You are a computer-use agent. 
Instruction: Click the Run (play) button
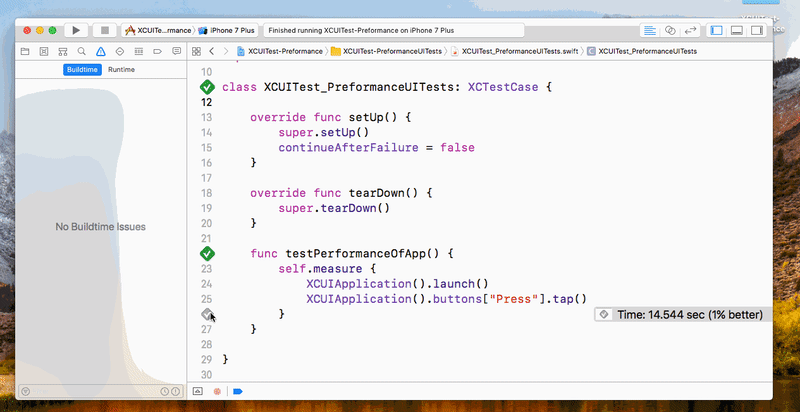76,31
